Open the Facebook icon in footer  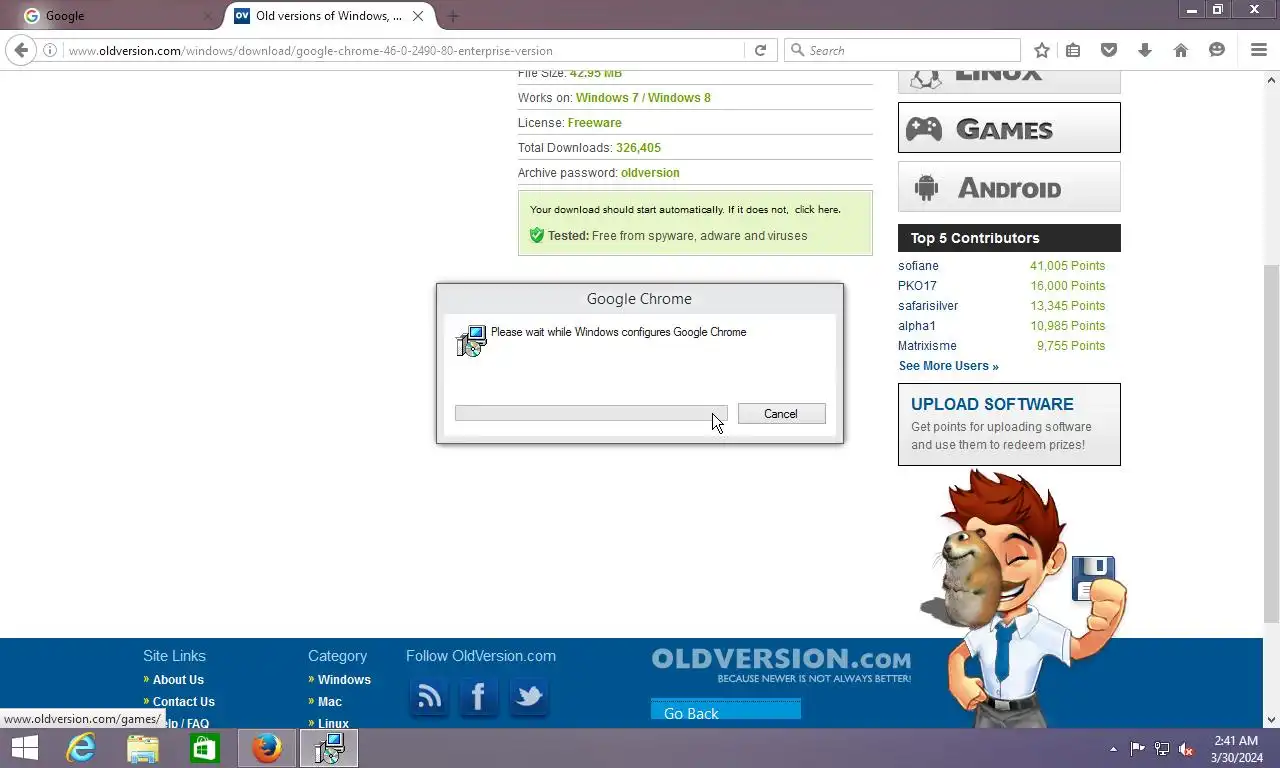click(x=479, y=696)
